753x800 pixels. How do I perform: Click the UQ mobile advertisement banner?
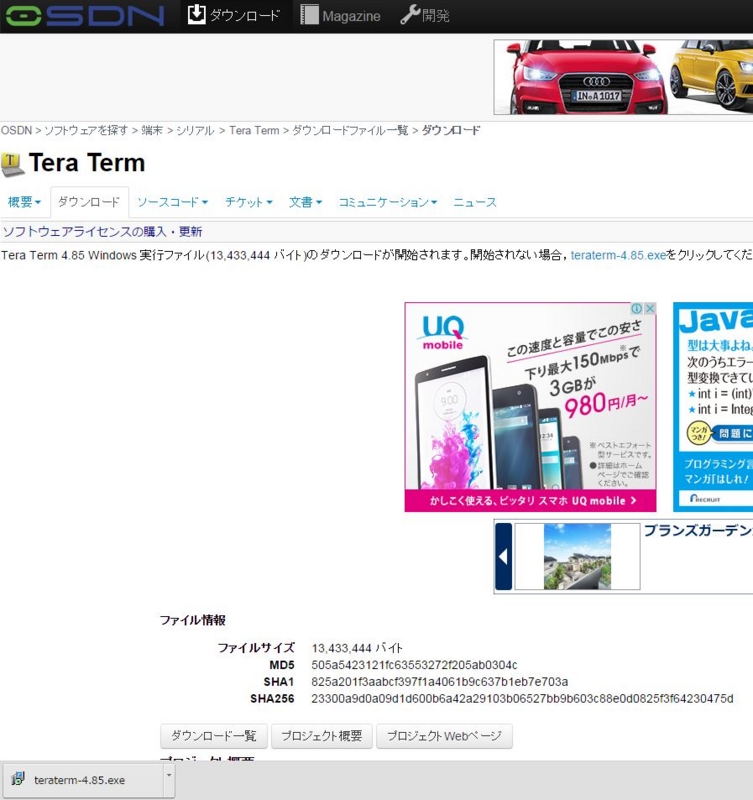point(530,407)
